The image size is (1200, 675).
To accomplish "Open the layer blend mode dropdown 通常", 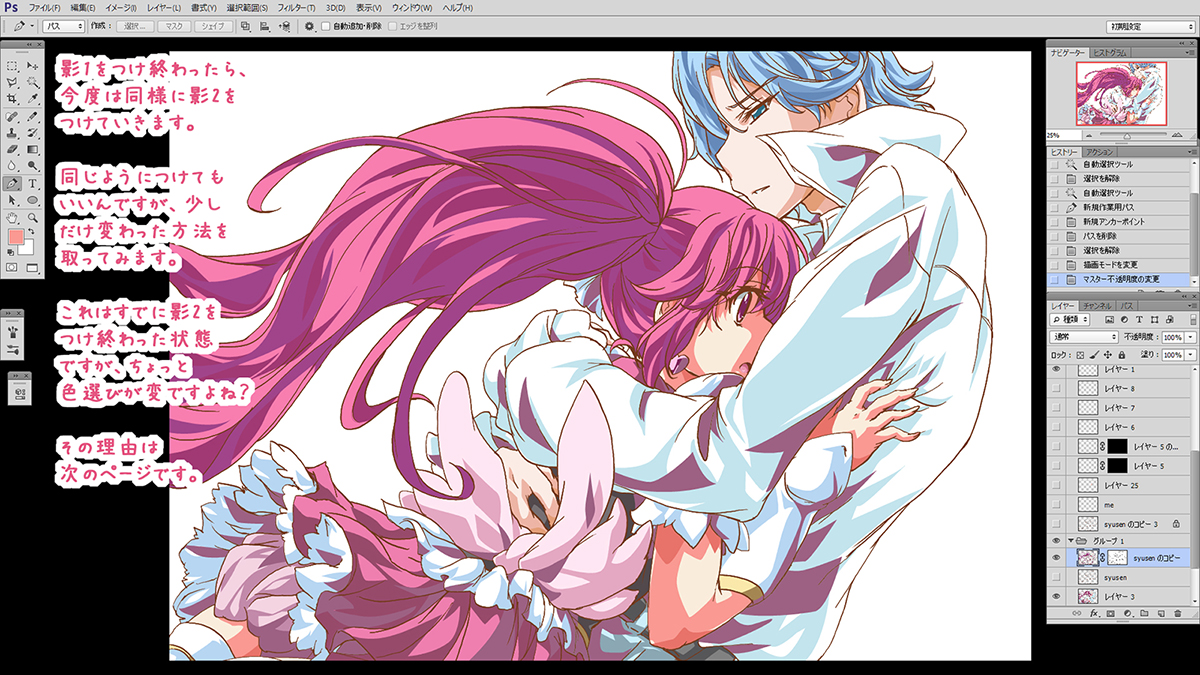I will [1083, 338].
